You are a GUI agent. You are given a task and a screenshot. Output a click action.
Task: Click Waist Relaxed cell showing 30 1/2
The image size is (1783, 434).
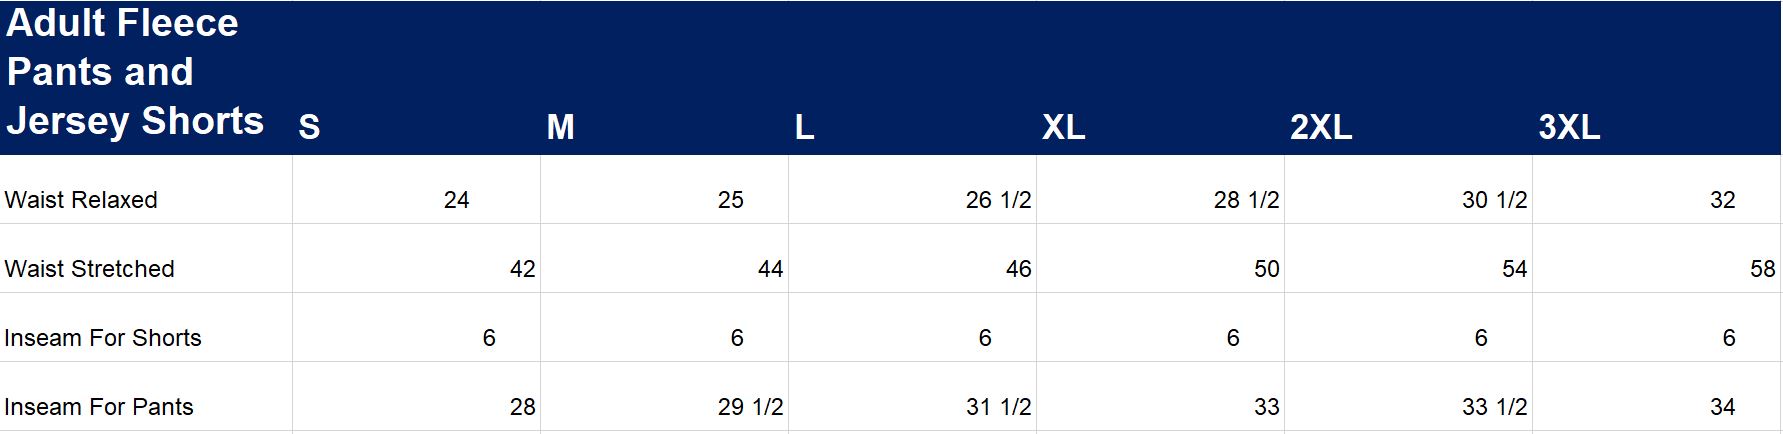click(x=1494, y=200)
